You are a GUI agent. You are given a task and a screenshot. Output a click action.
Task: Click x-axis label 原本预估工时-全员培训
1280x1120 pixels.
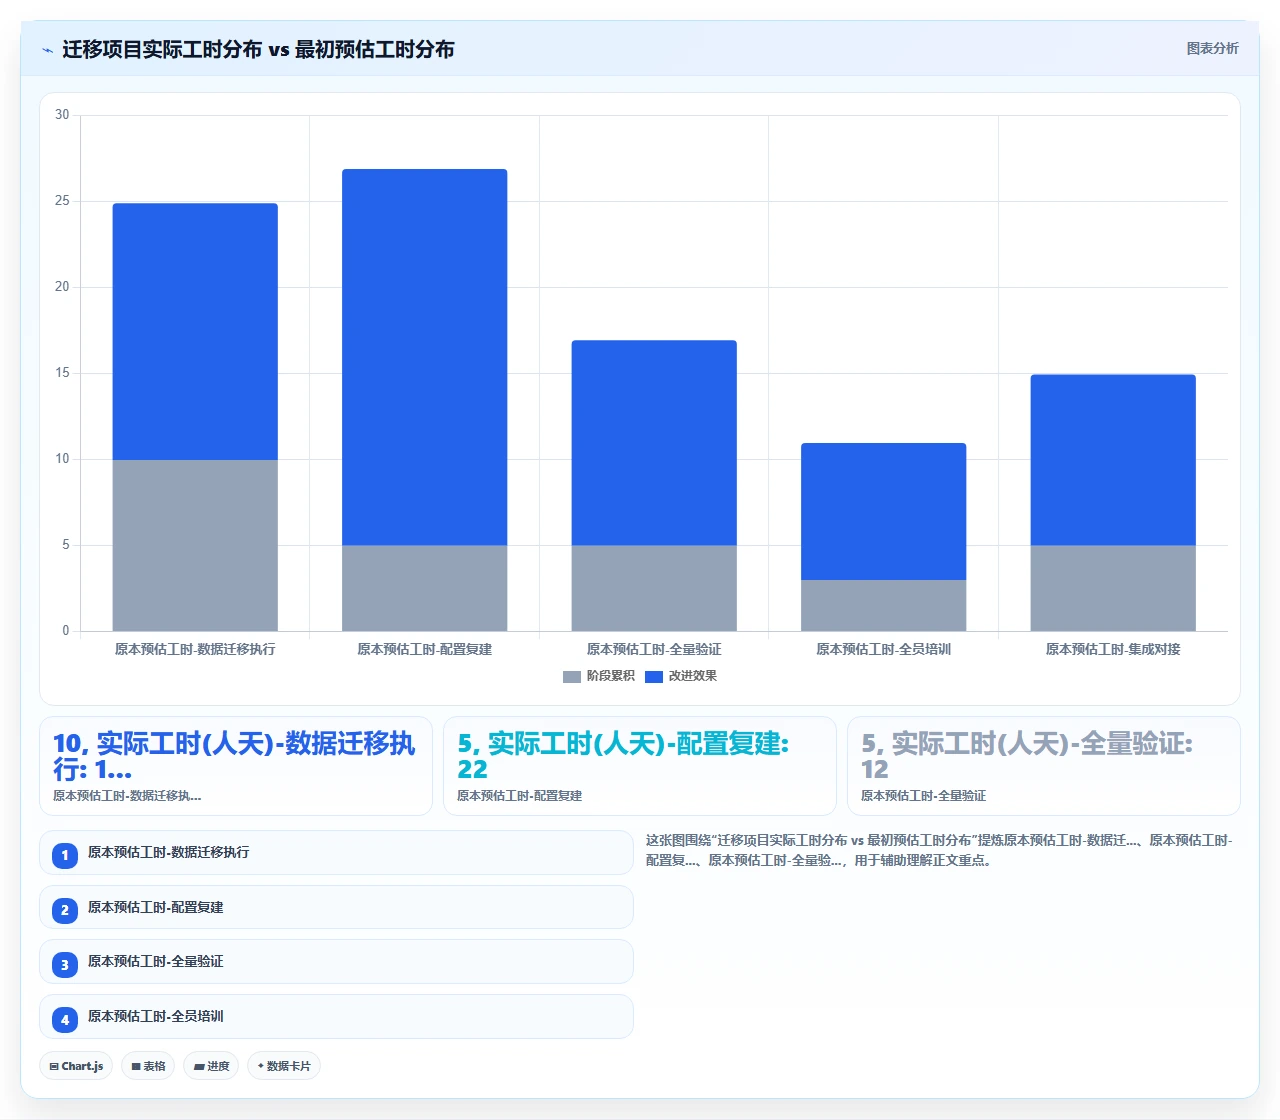[884, 649]
